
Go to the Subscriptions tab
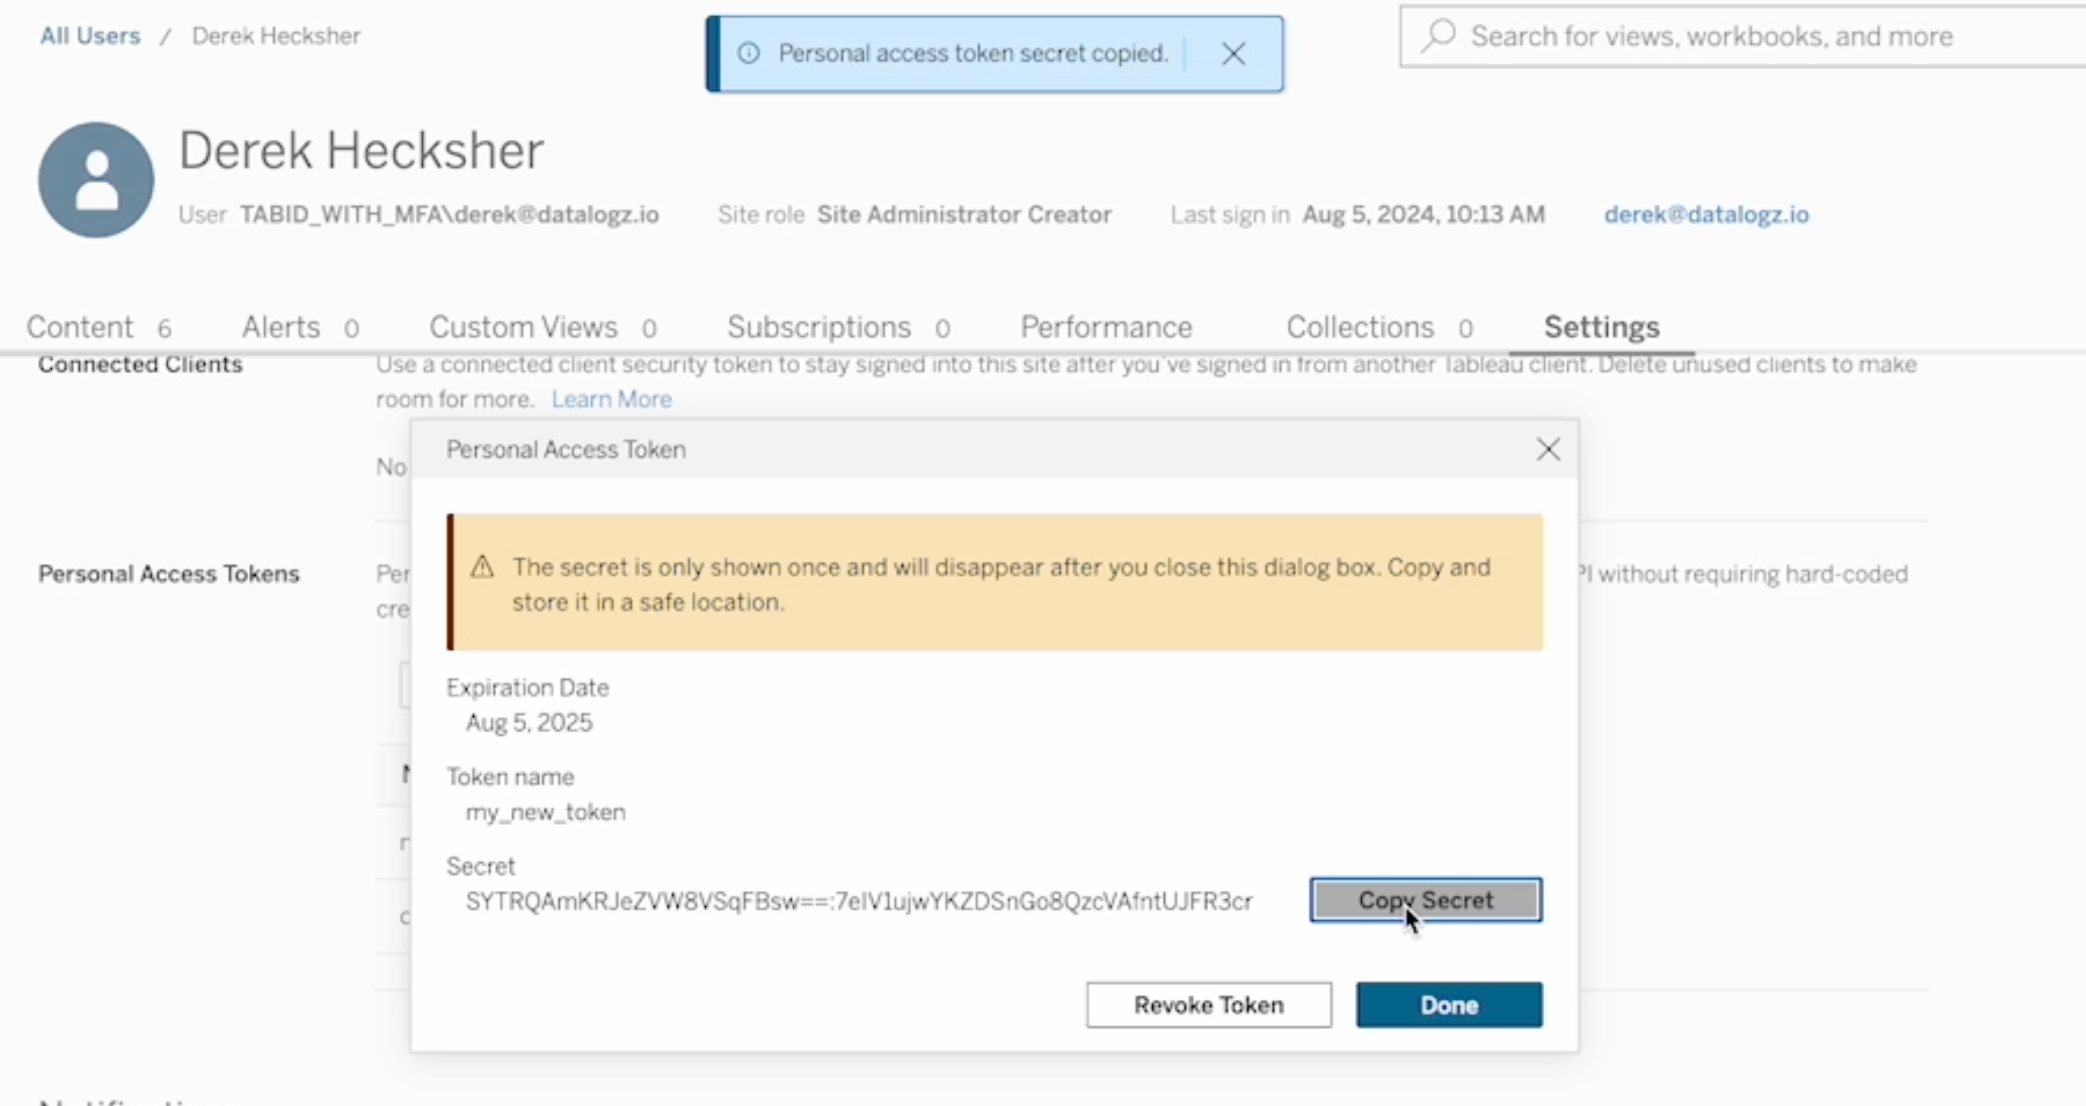818,328
